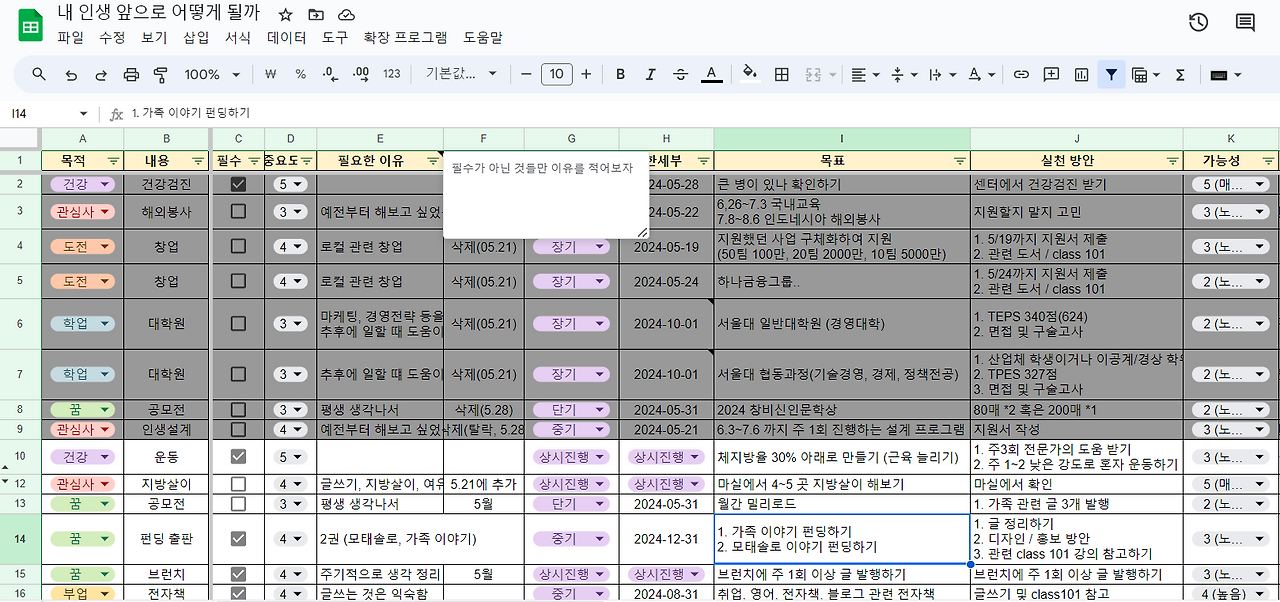Open the Google Sheets home icon
1280x602 pixels.
coord(30,25)
